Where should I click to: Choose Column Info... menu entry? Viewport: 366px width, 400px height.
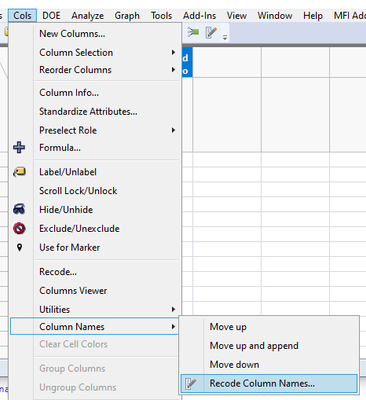(95, 92)
